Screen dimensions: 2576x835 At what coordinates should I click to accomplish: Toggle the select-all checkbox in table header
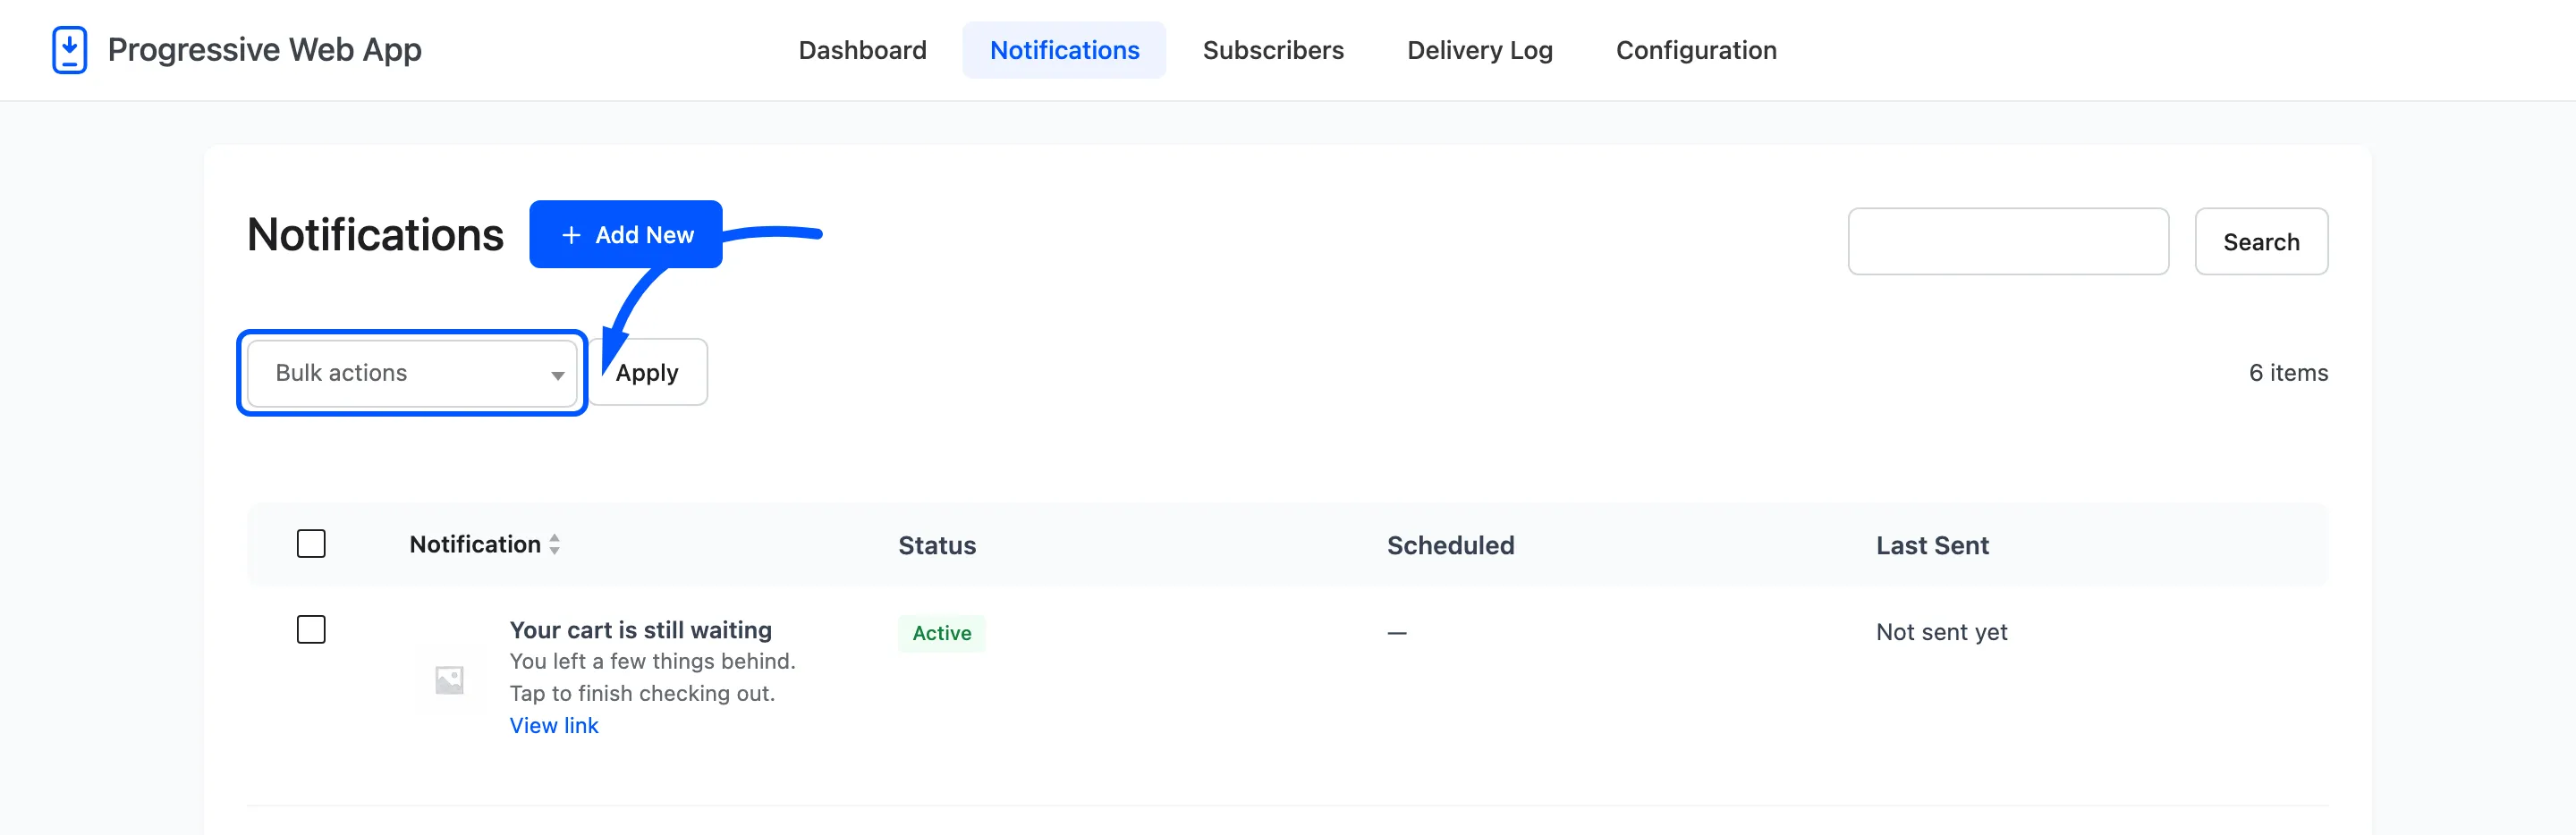pyautogui.click(x=311, y=544)
